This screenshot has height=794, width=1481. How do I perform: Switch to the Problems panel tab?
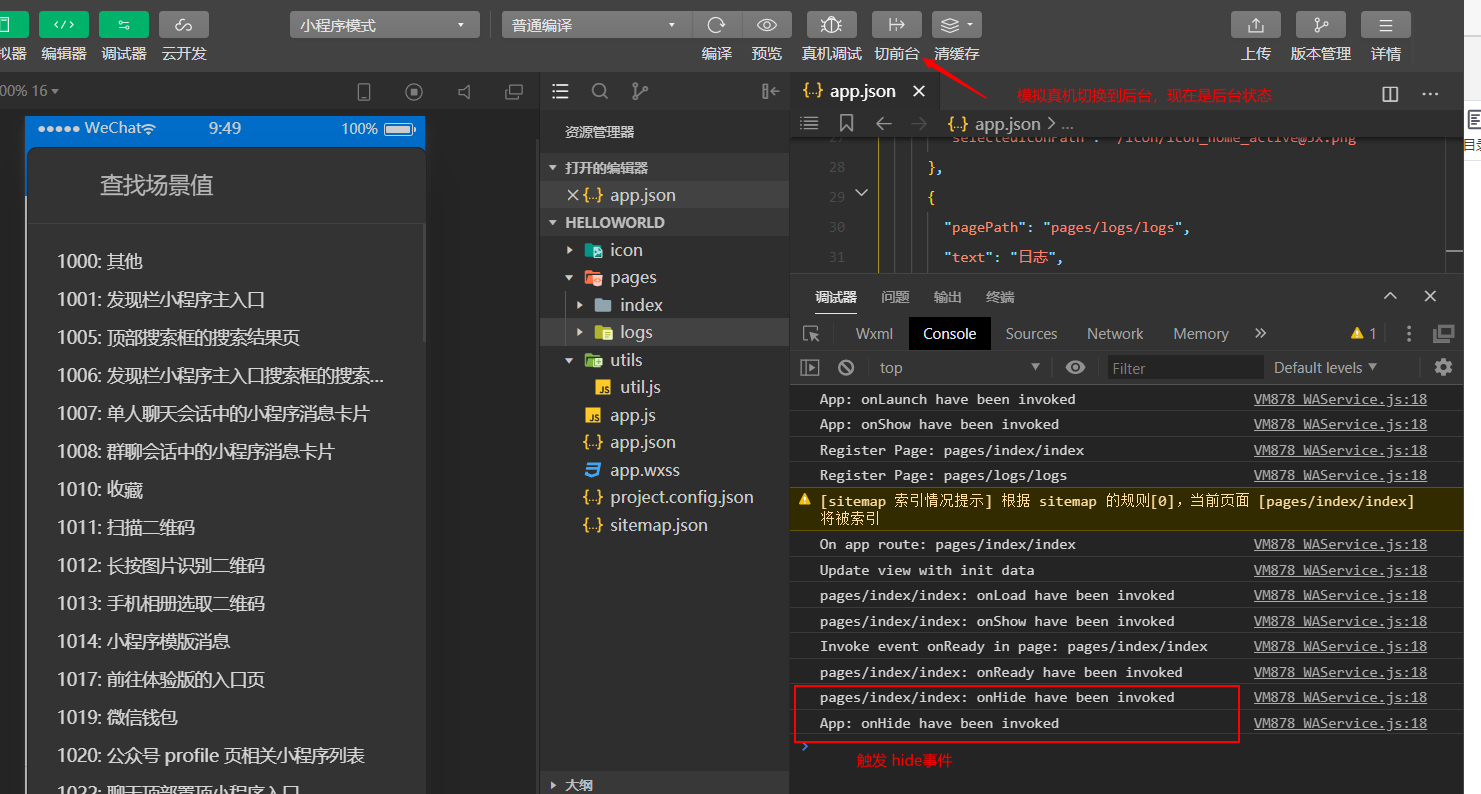coord(895,297)
